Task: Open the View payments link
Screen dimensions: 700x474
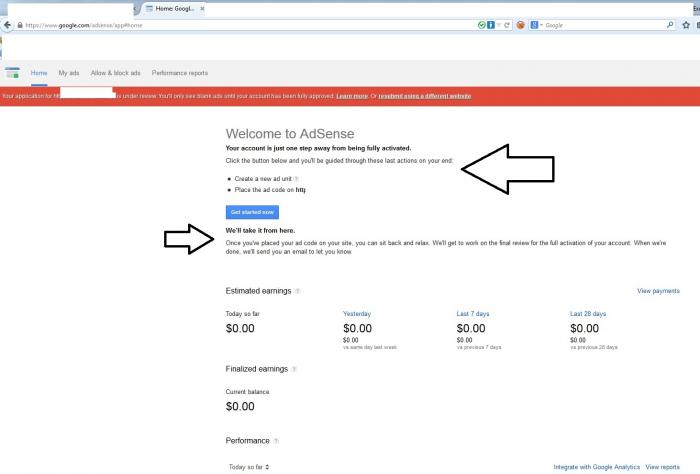Action: tap(658, 291)
